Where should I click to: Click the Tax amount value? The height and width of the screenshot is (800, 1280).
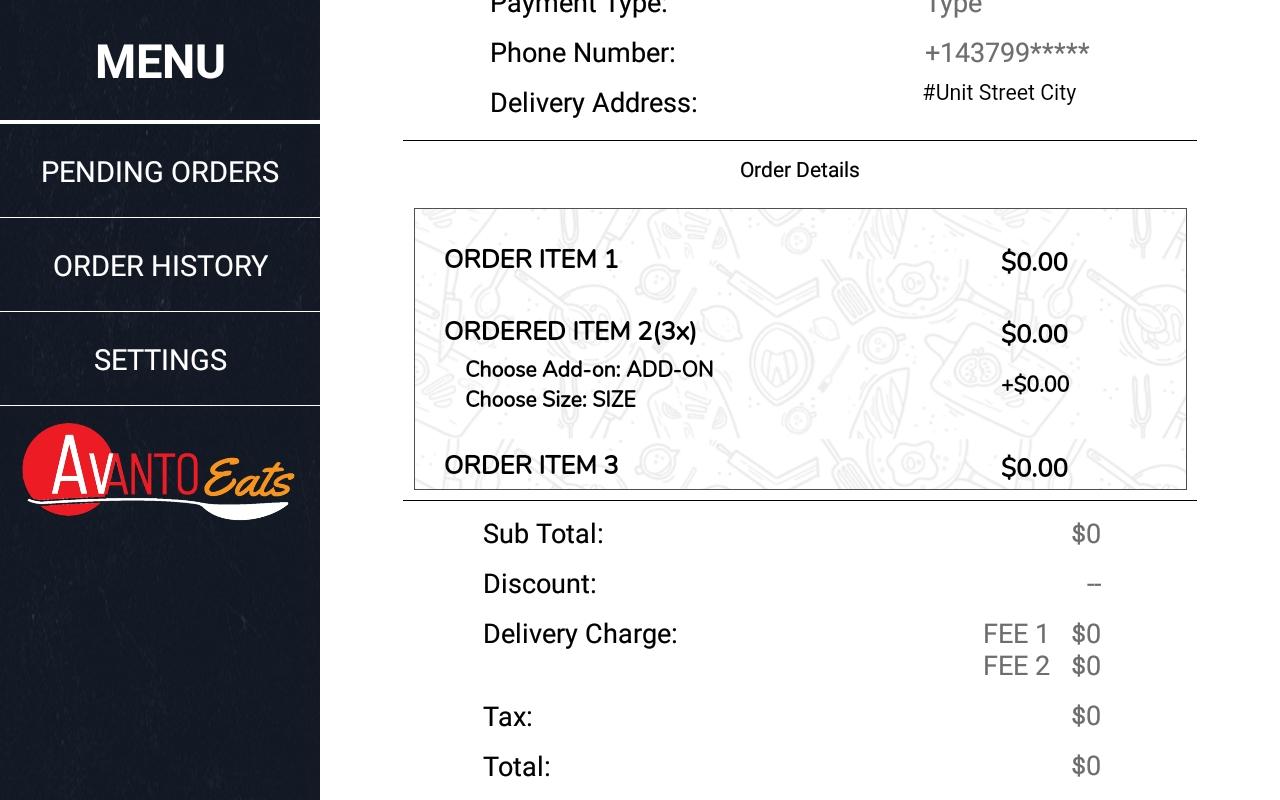coord(1085,716)
